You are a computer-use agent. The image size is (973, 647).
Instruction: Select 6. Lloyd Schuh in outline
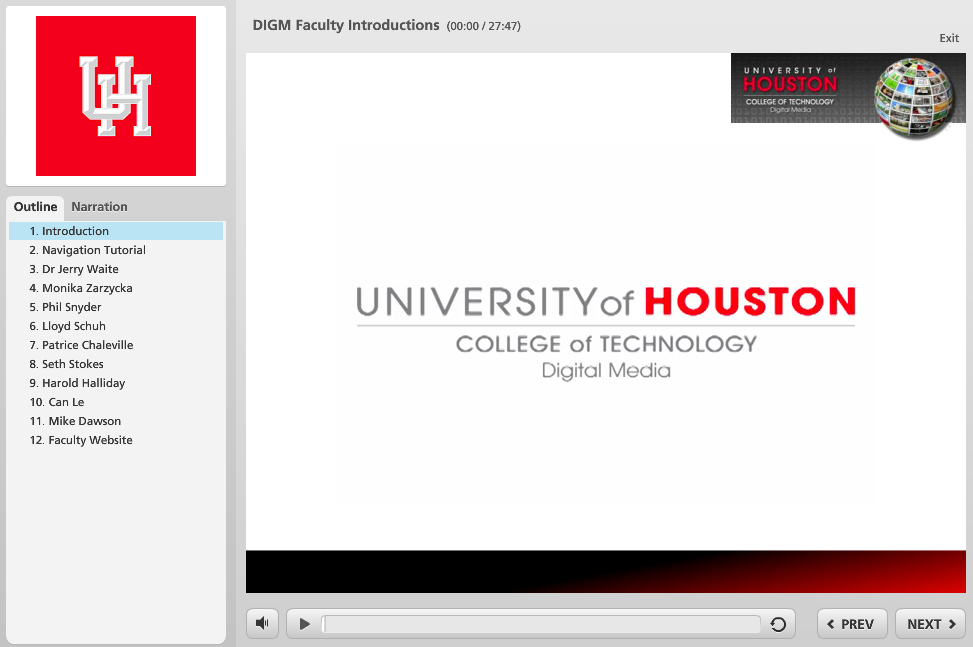[x=116, y=326]
